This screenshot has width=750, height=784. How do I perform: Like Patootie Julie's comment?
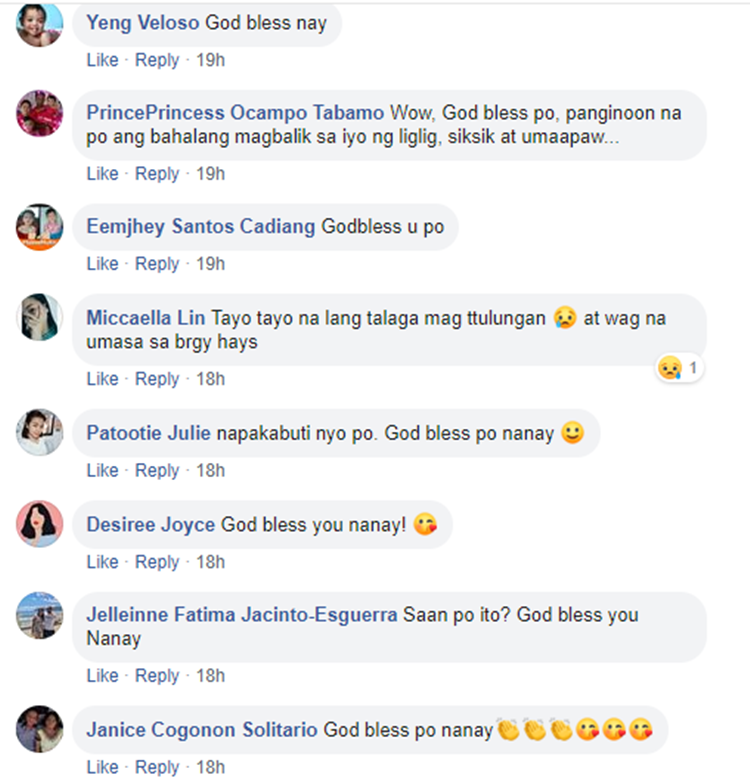pos(102,470)
